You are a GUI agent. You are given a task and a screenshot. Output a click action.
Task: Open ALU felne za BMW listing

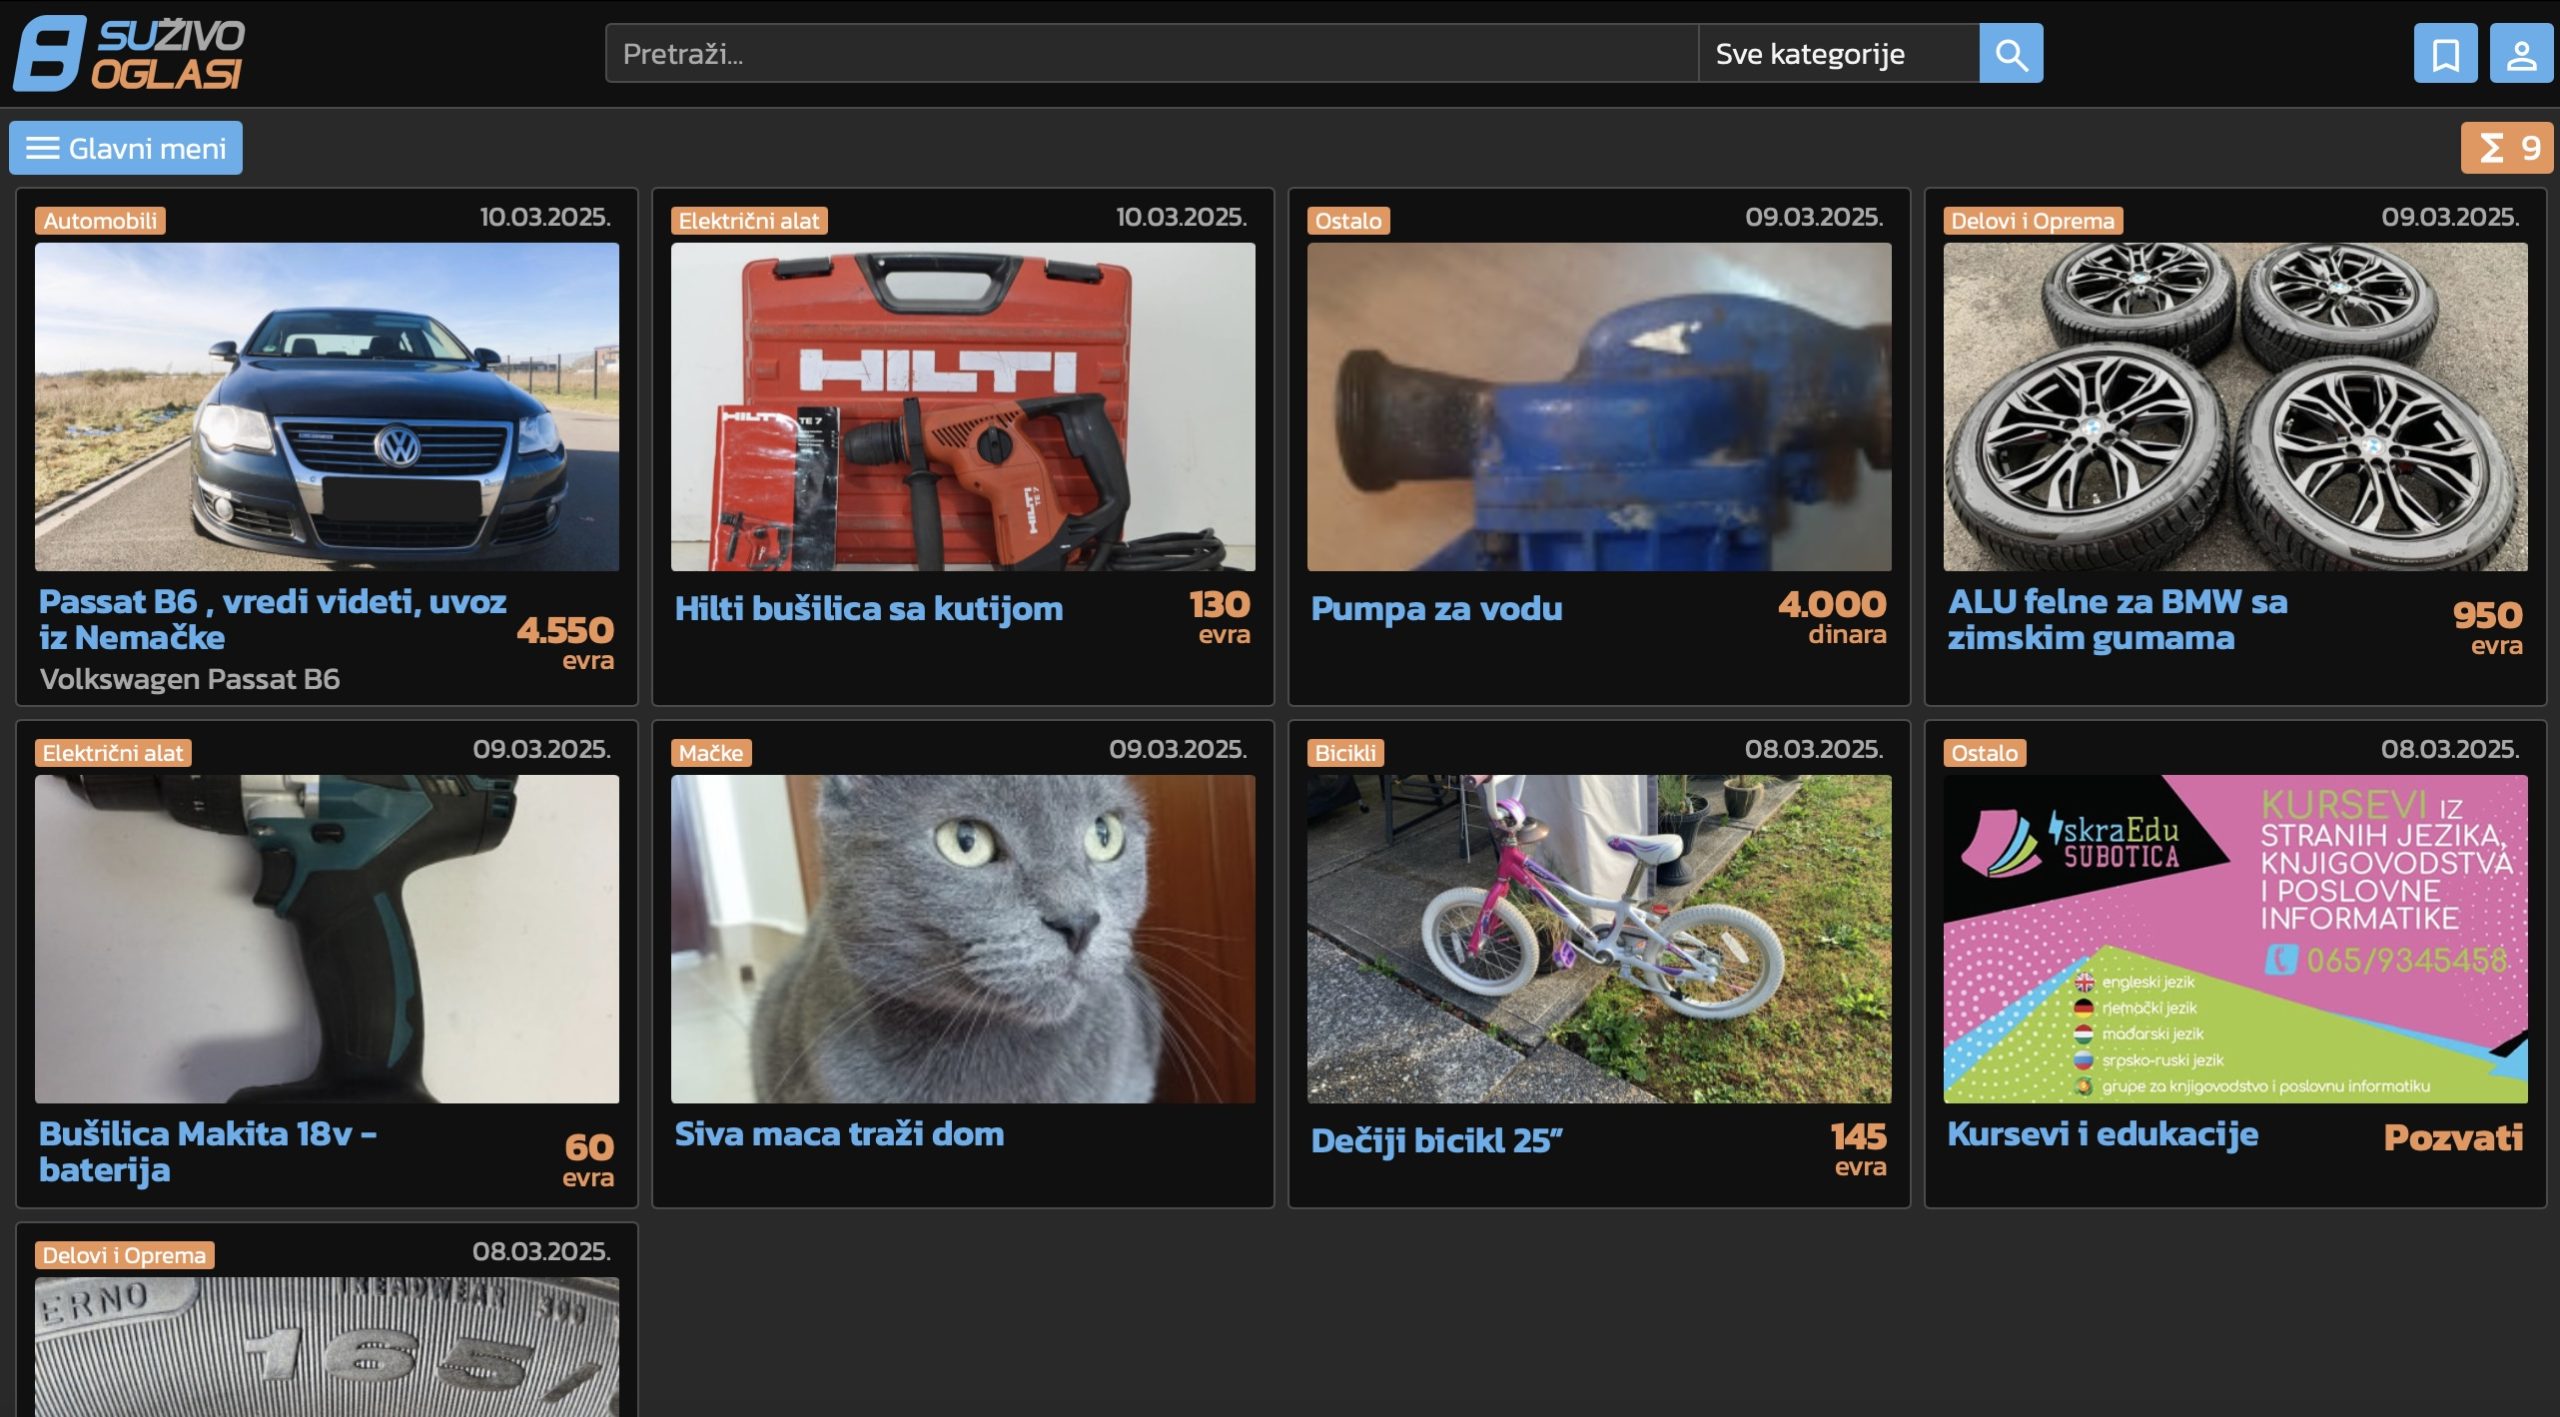coord(2117,619)
